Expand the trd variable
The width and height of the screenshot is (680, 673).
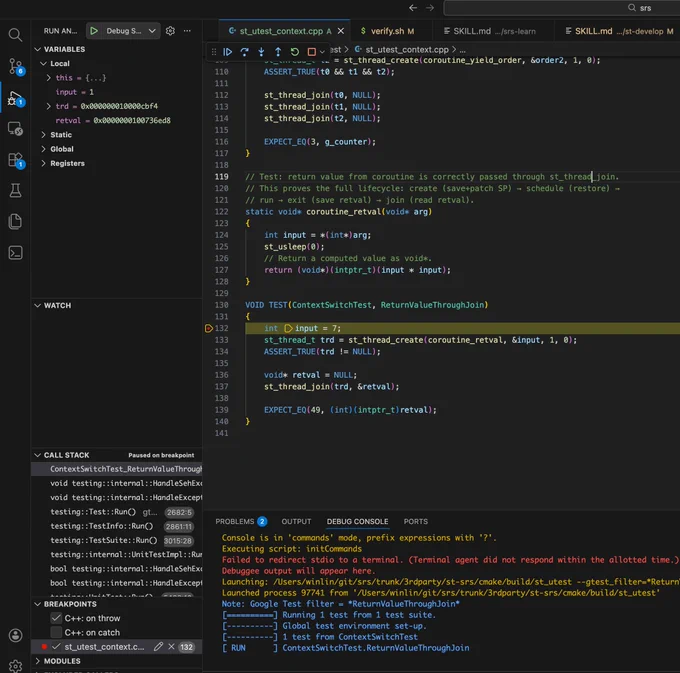(49, 106)
